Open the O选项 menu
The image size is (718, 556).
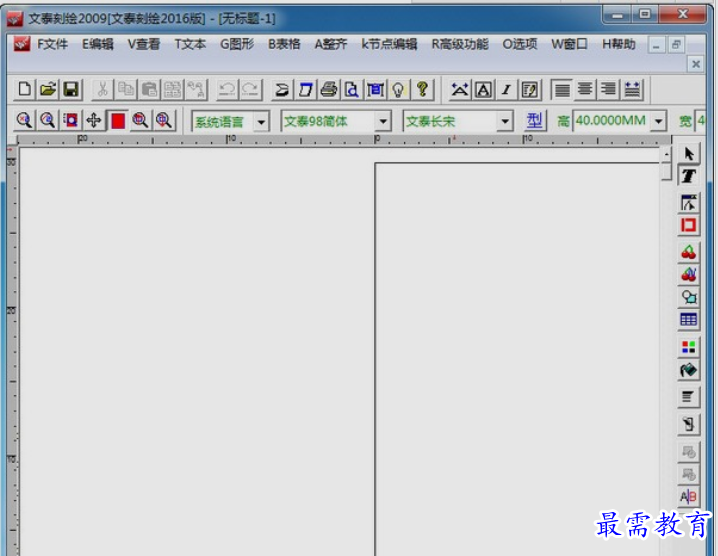coord(520,44)
